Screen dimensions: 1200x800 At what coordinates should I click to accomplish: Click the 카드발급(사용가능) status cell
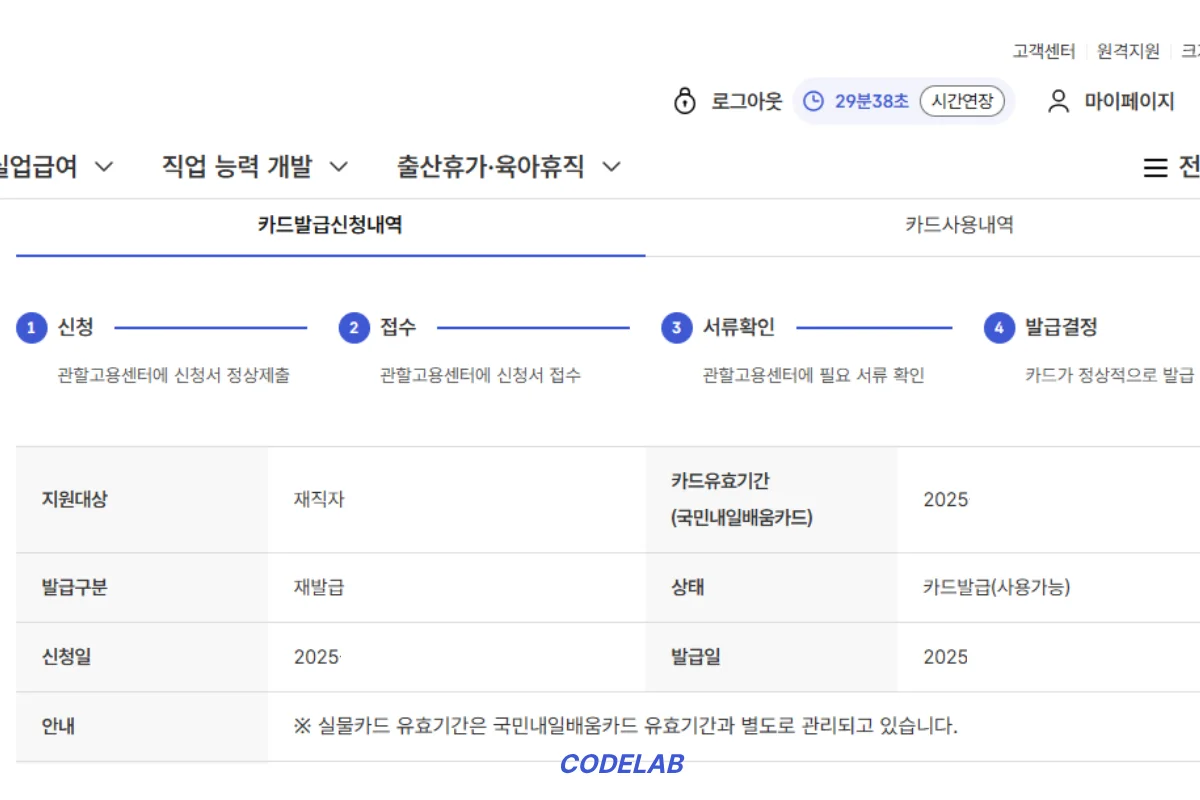click(x=996, y=587)
